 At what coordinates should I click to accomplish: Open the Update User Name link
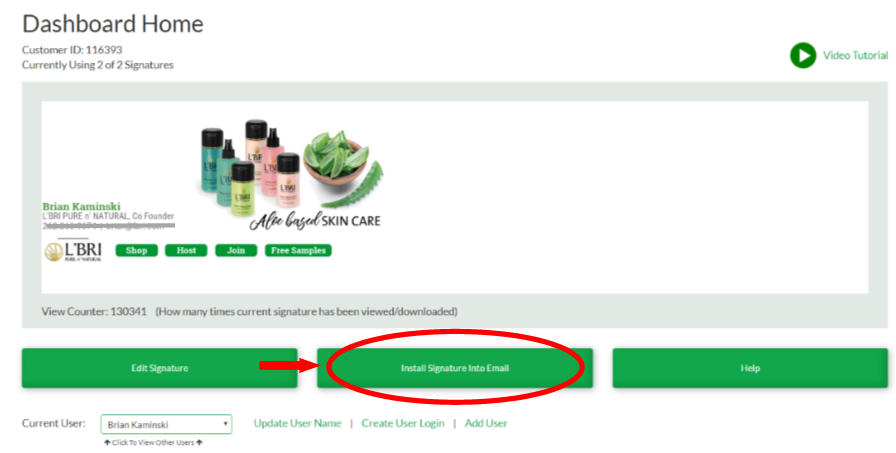(x=297, y=423)
